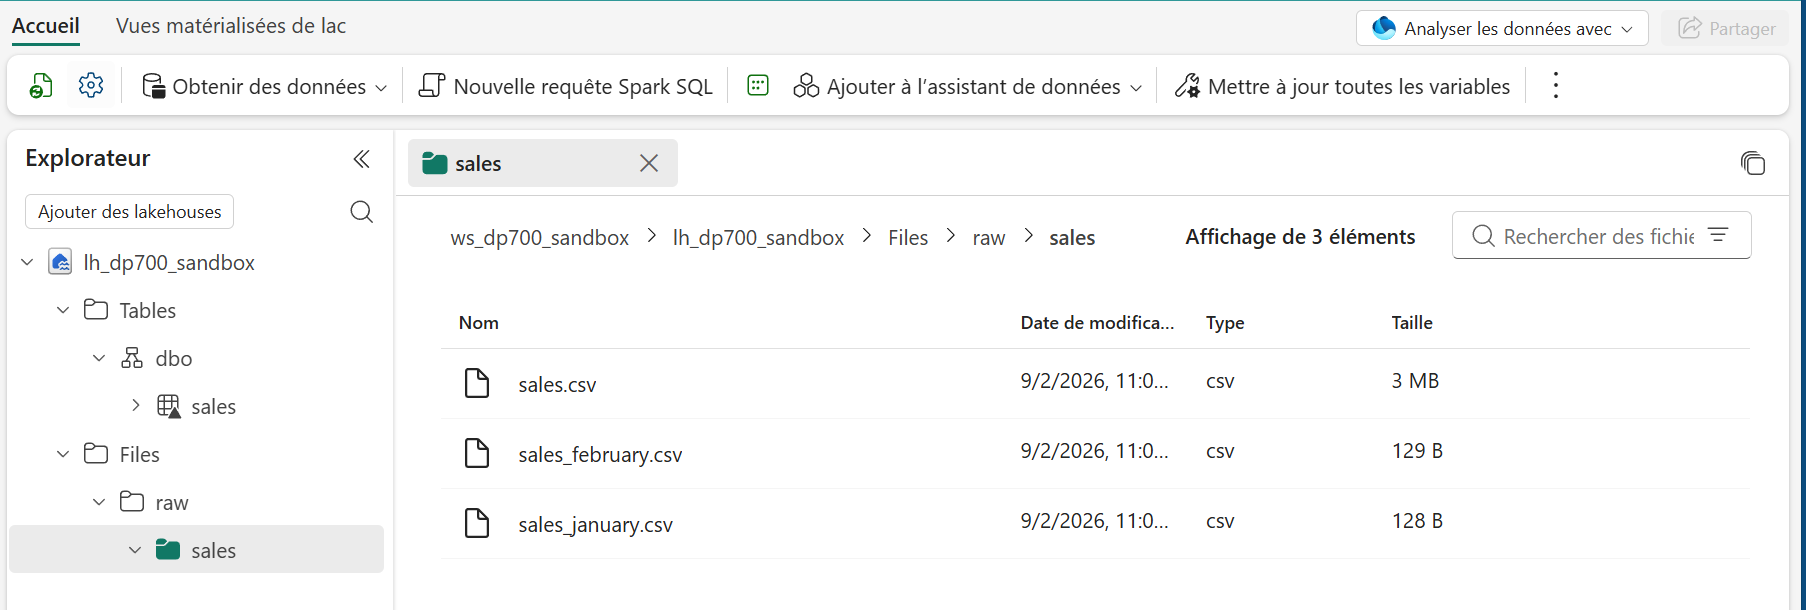Select the Files tree item
Viewport: 1806px width, 610px height.
point(139,454)
